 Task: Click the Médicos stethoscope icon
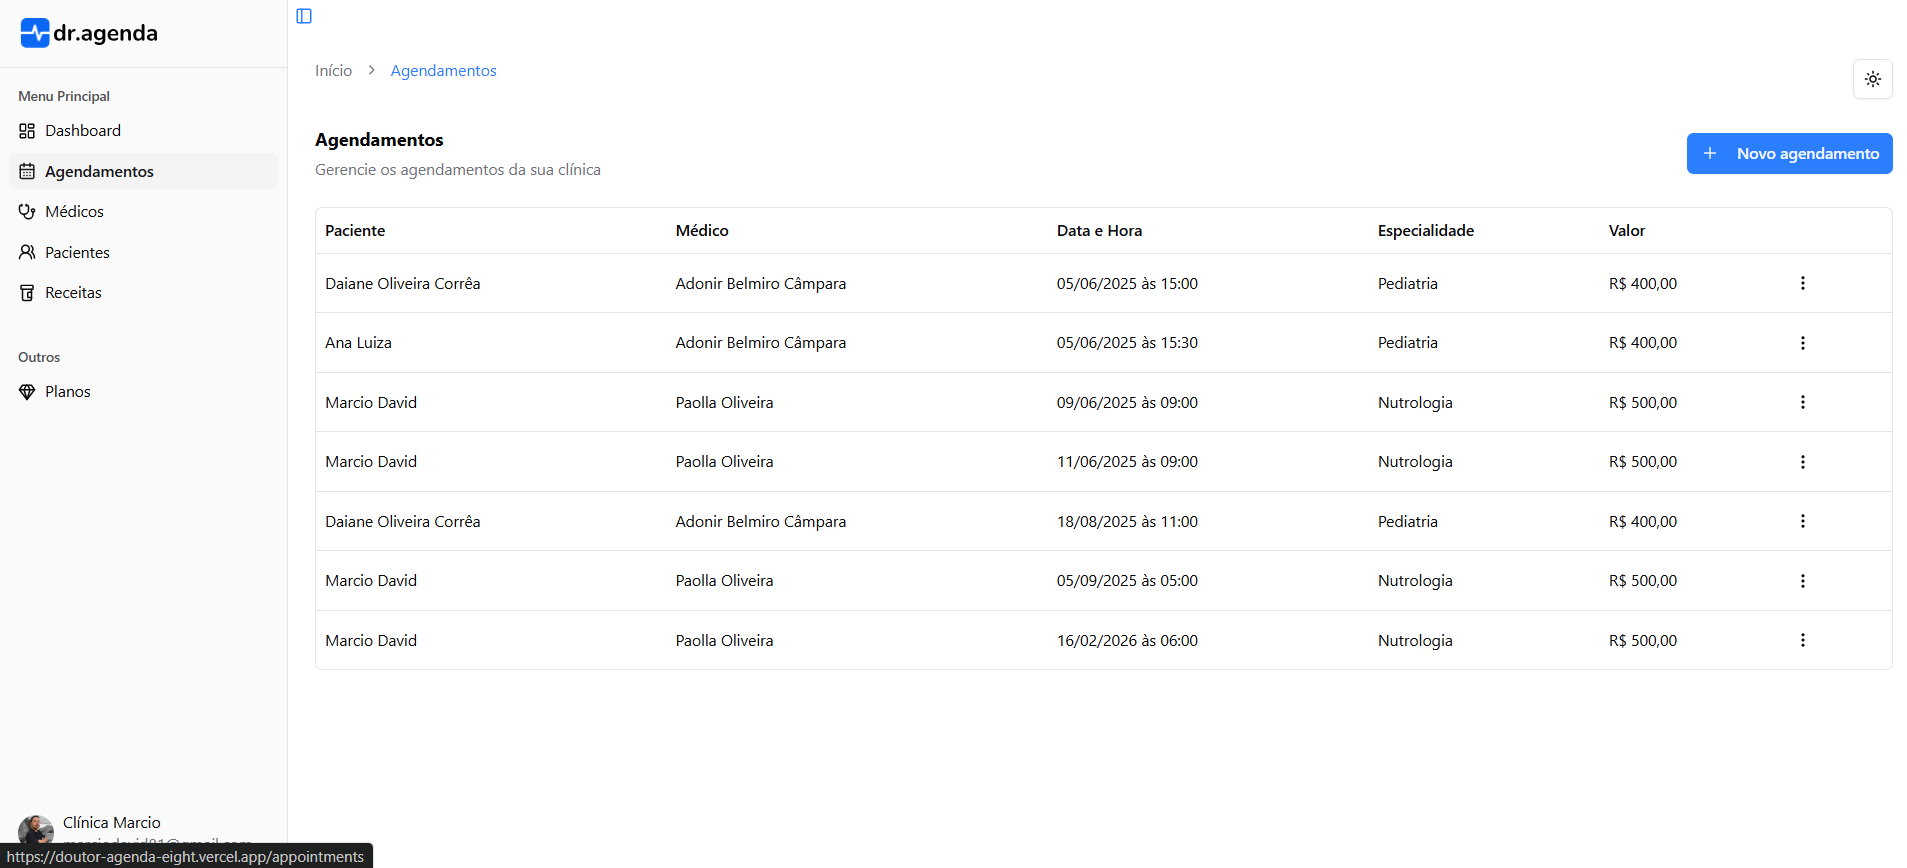point(27,212)
